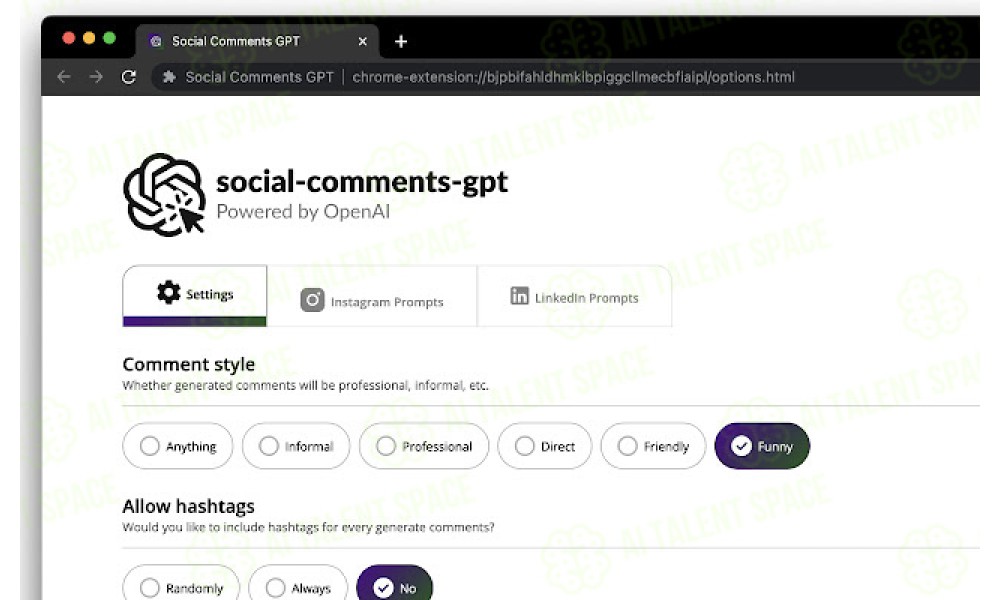Click the browser forward arrow
Image resolution: width=1000 pixels, height=600 pixels.
point(96,77)
